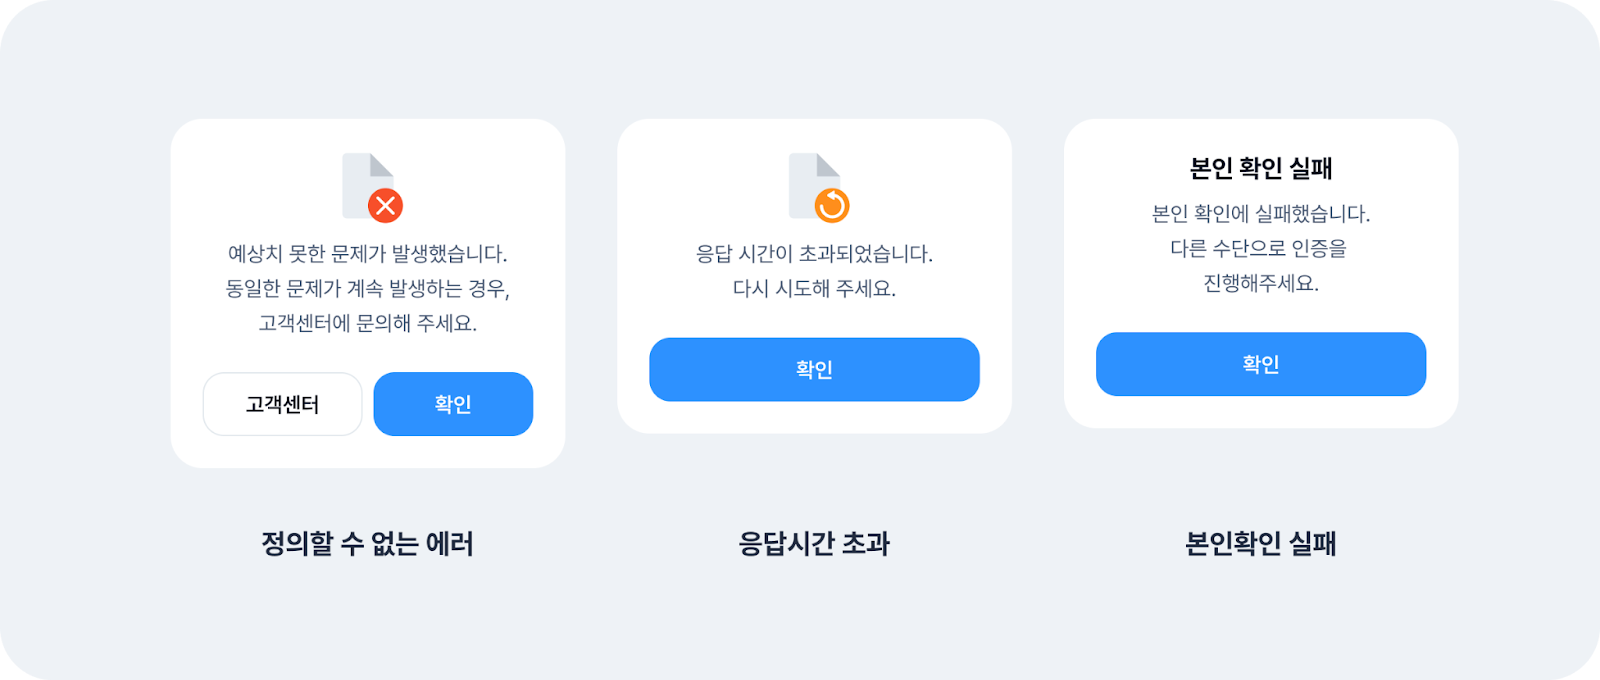Click the caption 정의할 수 없는 에러
The height and width of the screenshot is (680, 1600).
tap(367, 544)
